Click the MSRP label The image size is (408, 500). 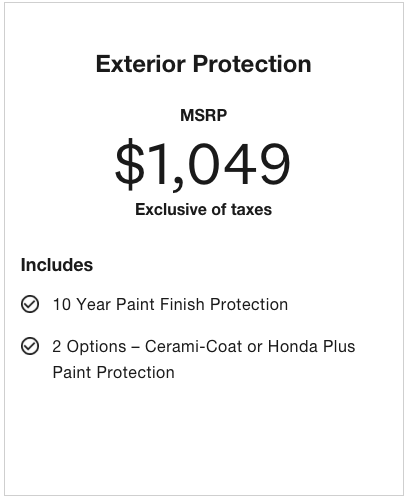[204, 115]
